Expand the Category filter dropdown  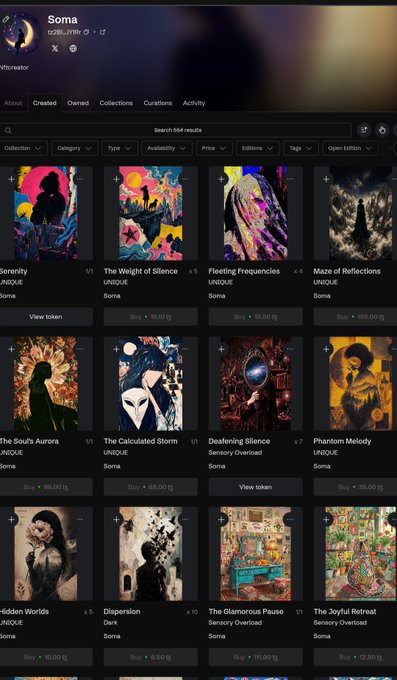(75, 148)
